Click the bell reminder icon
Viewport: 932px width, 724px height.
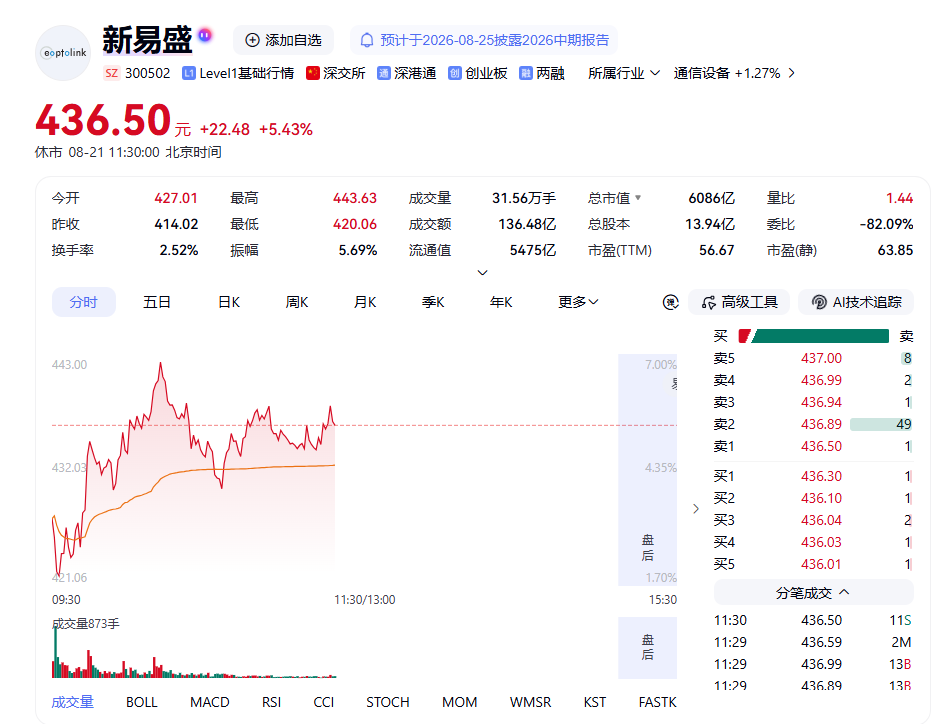pyautogui.click(x=367, y=40)
